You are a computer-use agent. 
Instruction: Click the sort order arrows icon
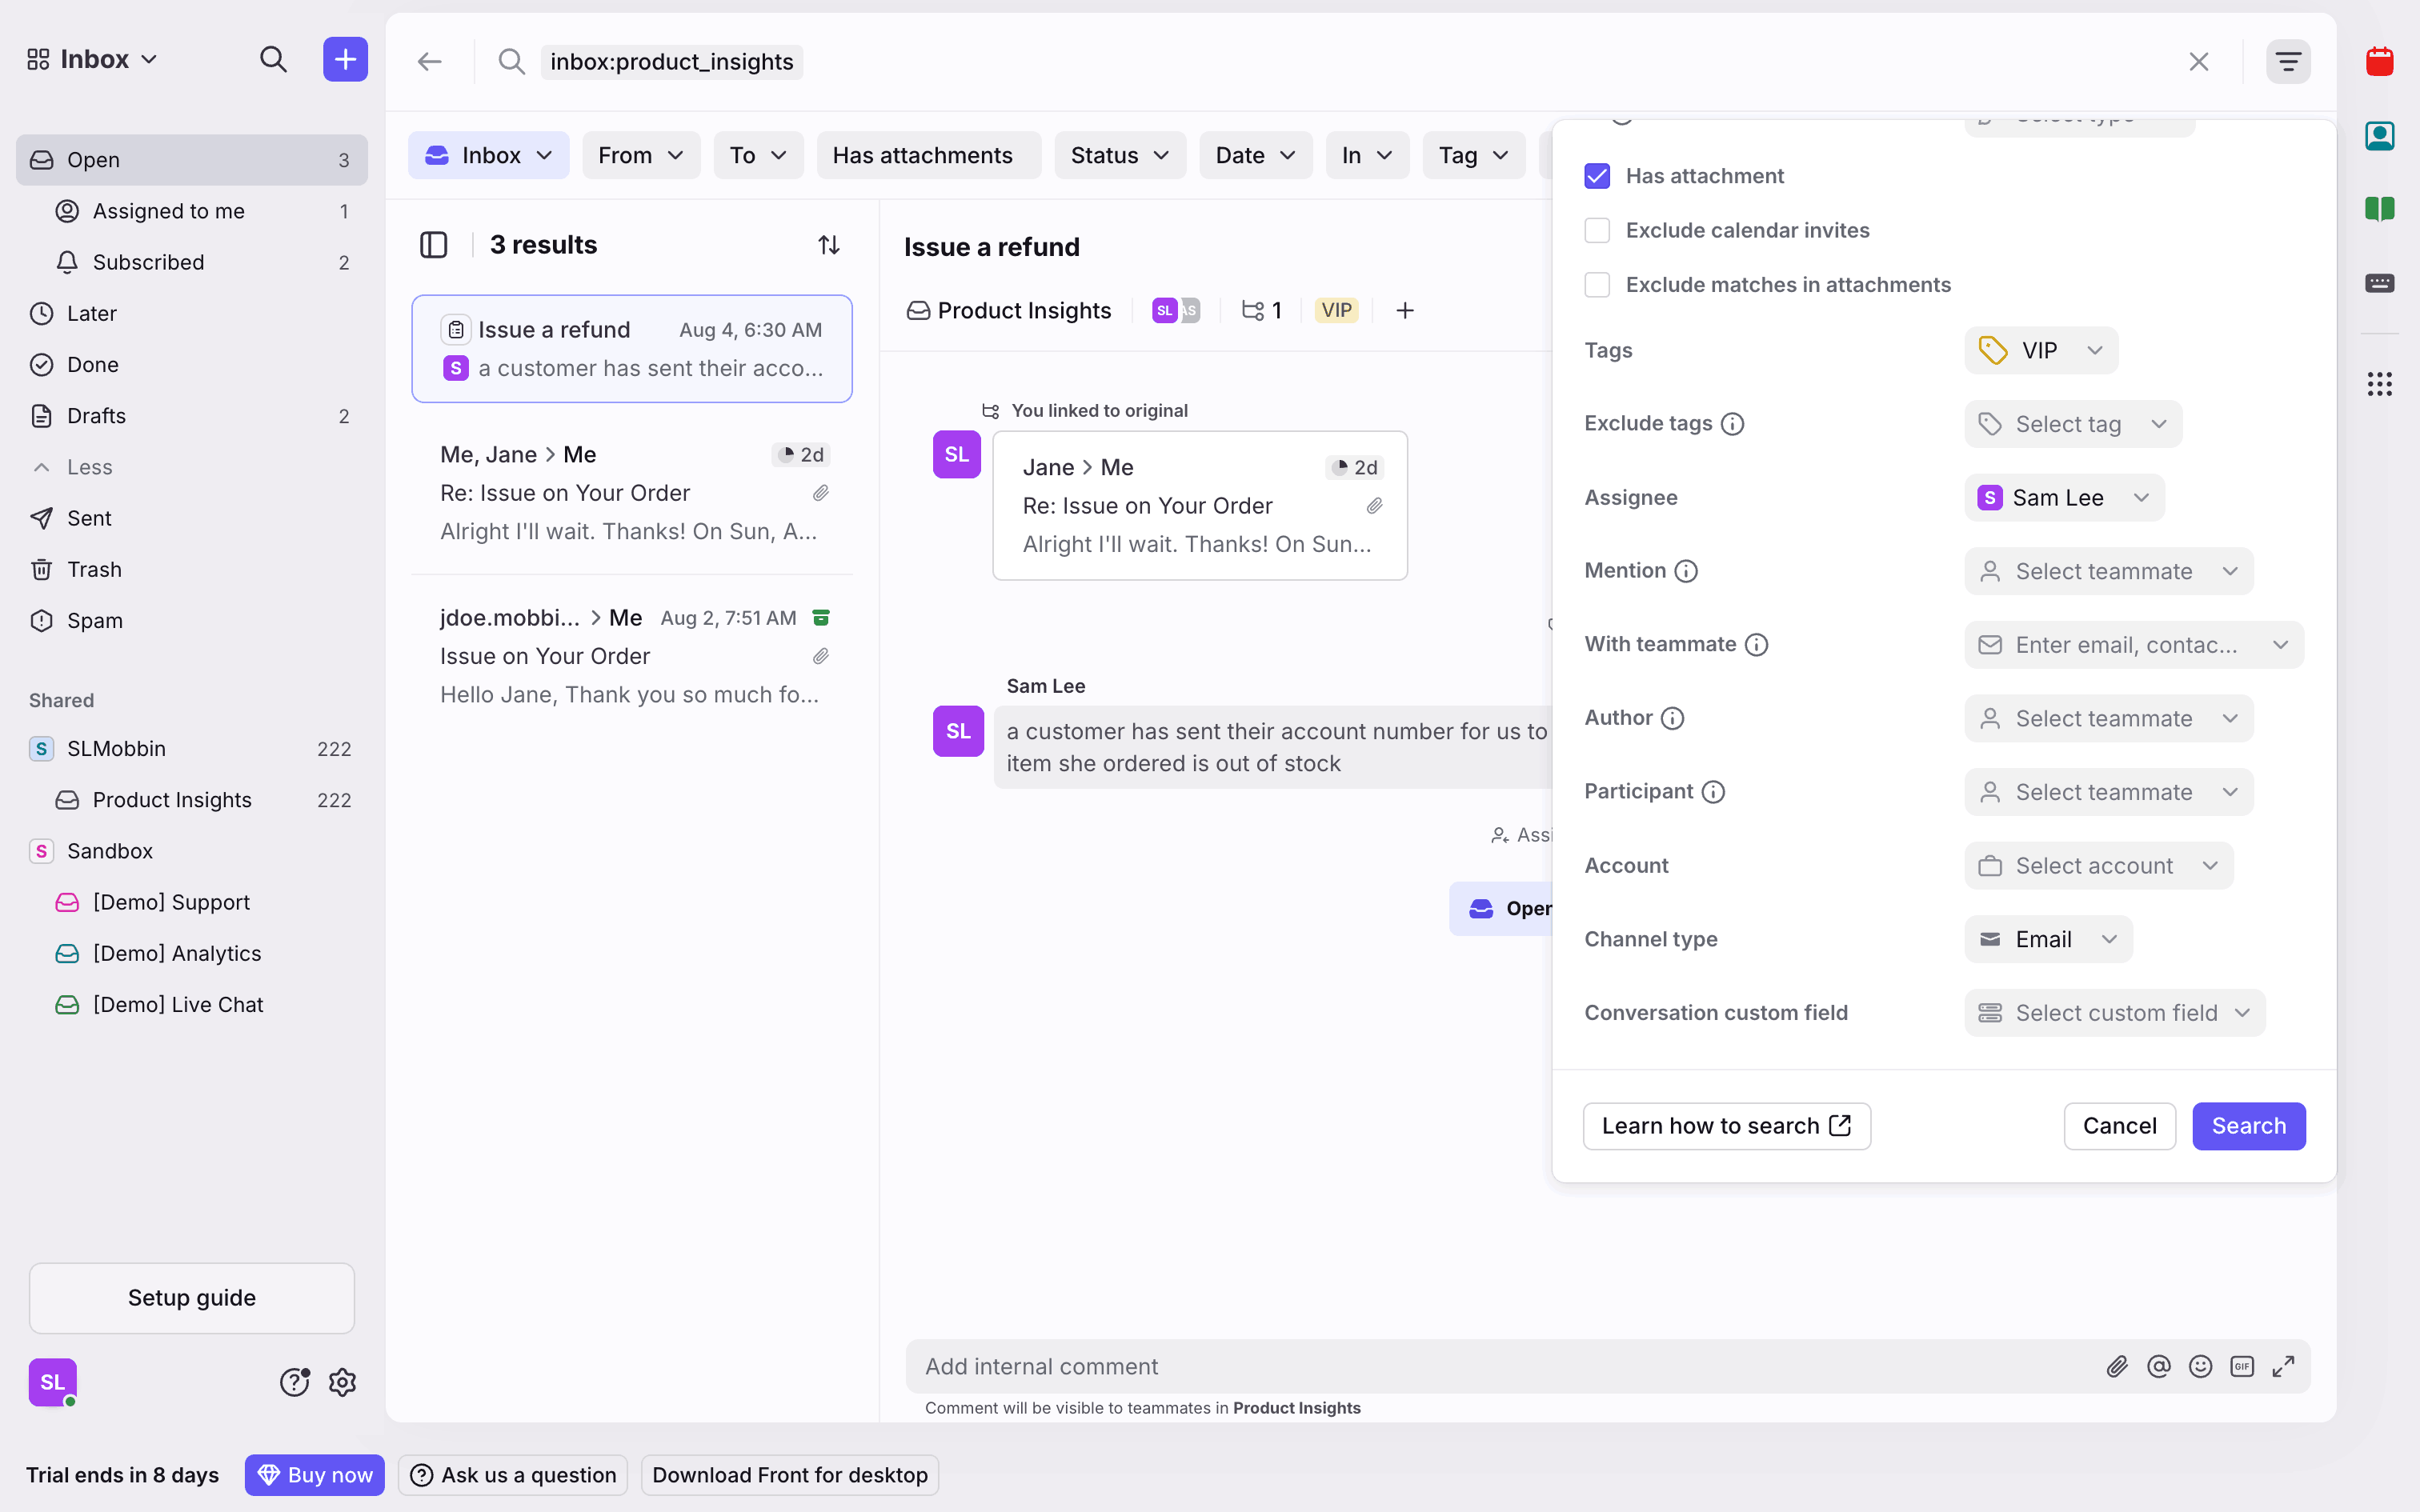(x=828, y=245)
